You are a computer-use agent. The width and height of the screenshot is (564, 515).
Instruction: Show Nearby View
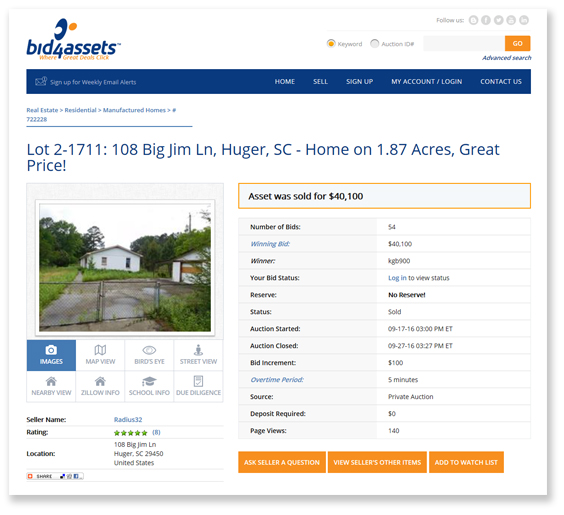51,386
